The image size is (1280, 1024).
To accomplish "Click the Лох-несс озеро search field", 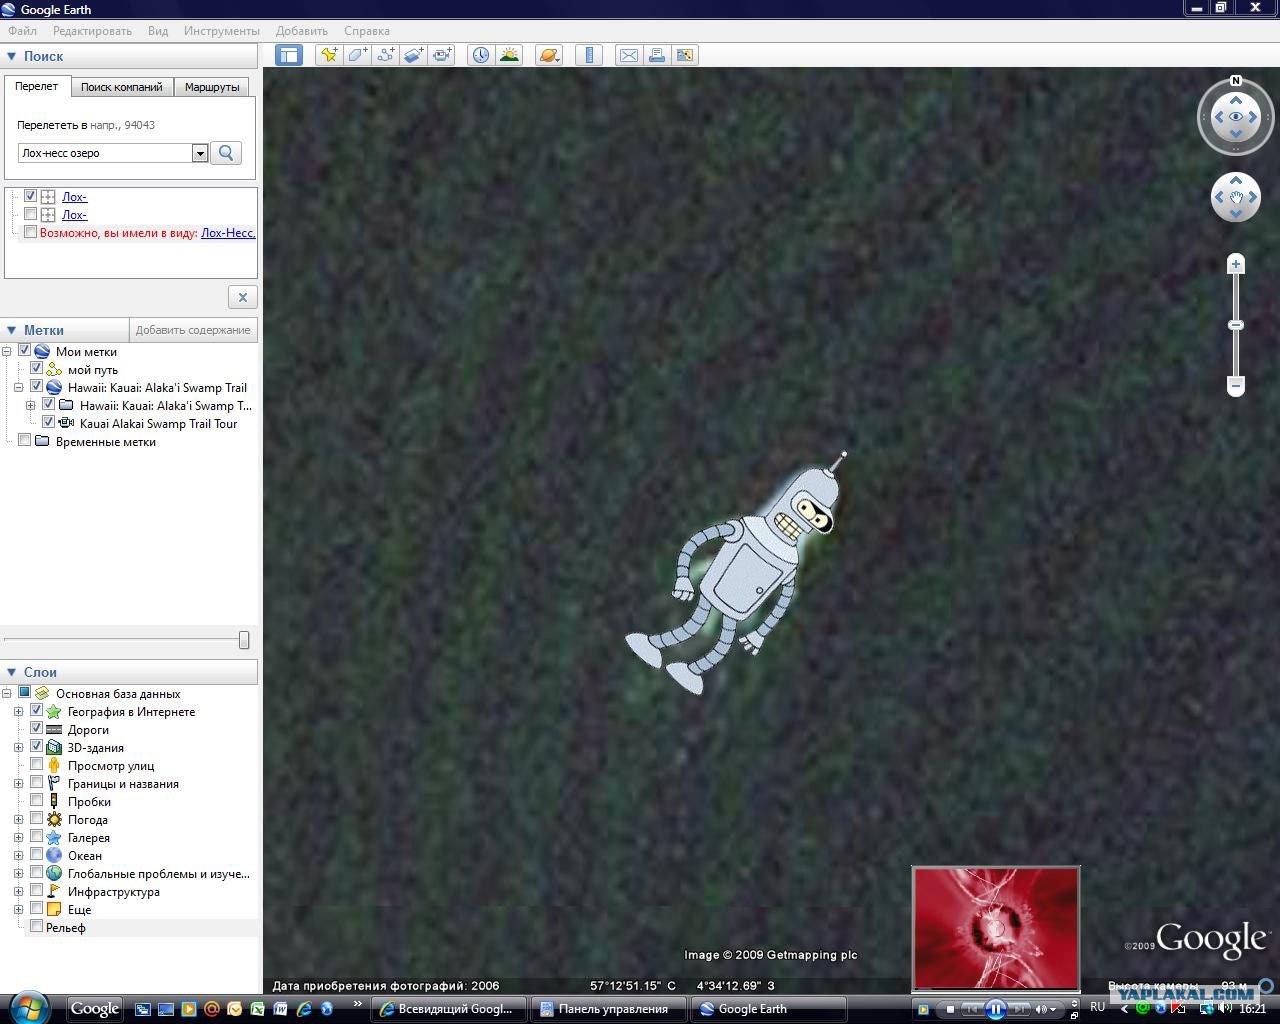I will 106,153.
